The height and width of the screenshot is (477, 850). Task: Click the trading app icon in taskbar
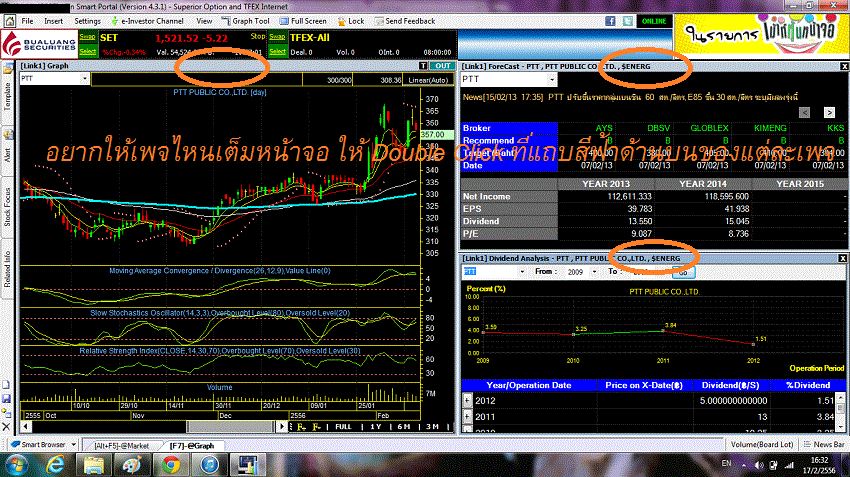[248, 465]
